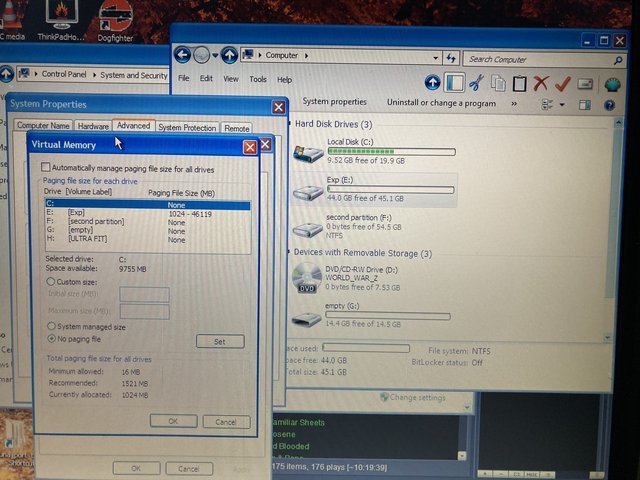640x480 pixels.
Task: Toggle the folder pane toolbar icon
Action: tap(454, 83)
